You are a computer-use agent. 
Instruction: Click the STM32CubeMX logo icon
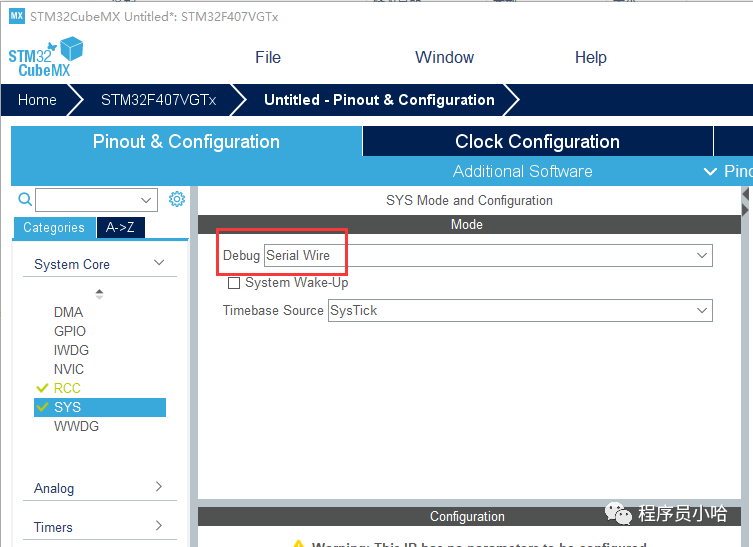click(45, 57)
